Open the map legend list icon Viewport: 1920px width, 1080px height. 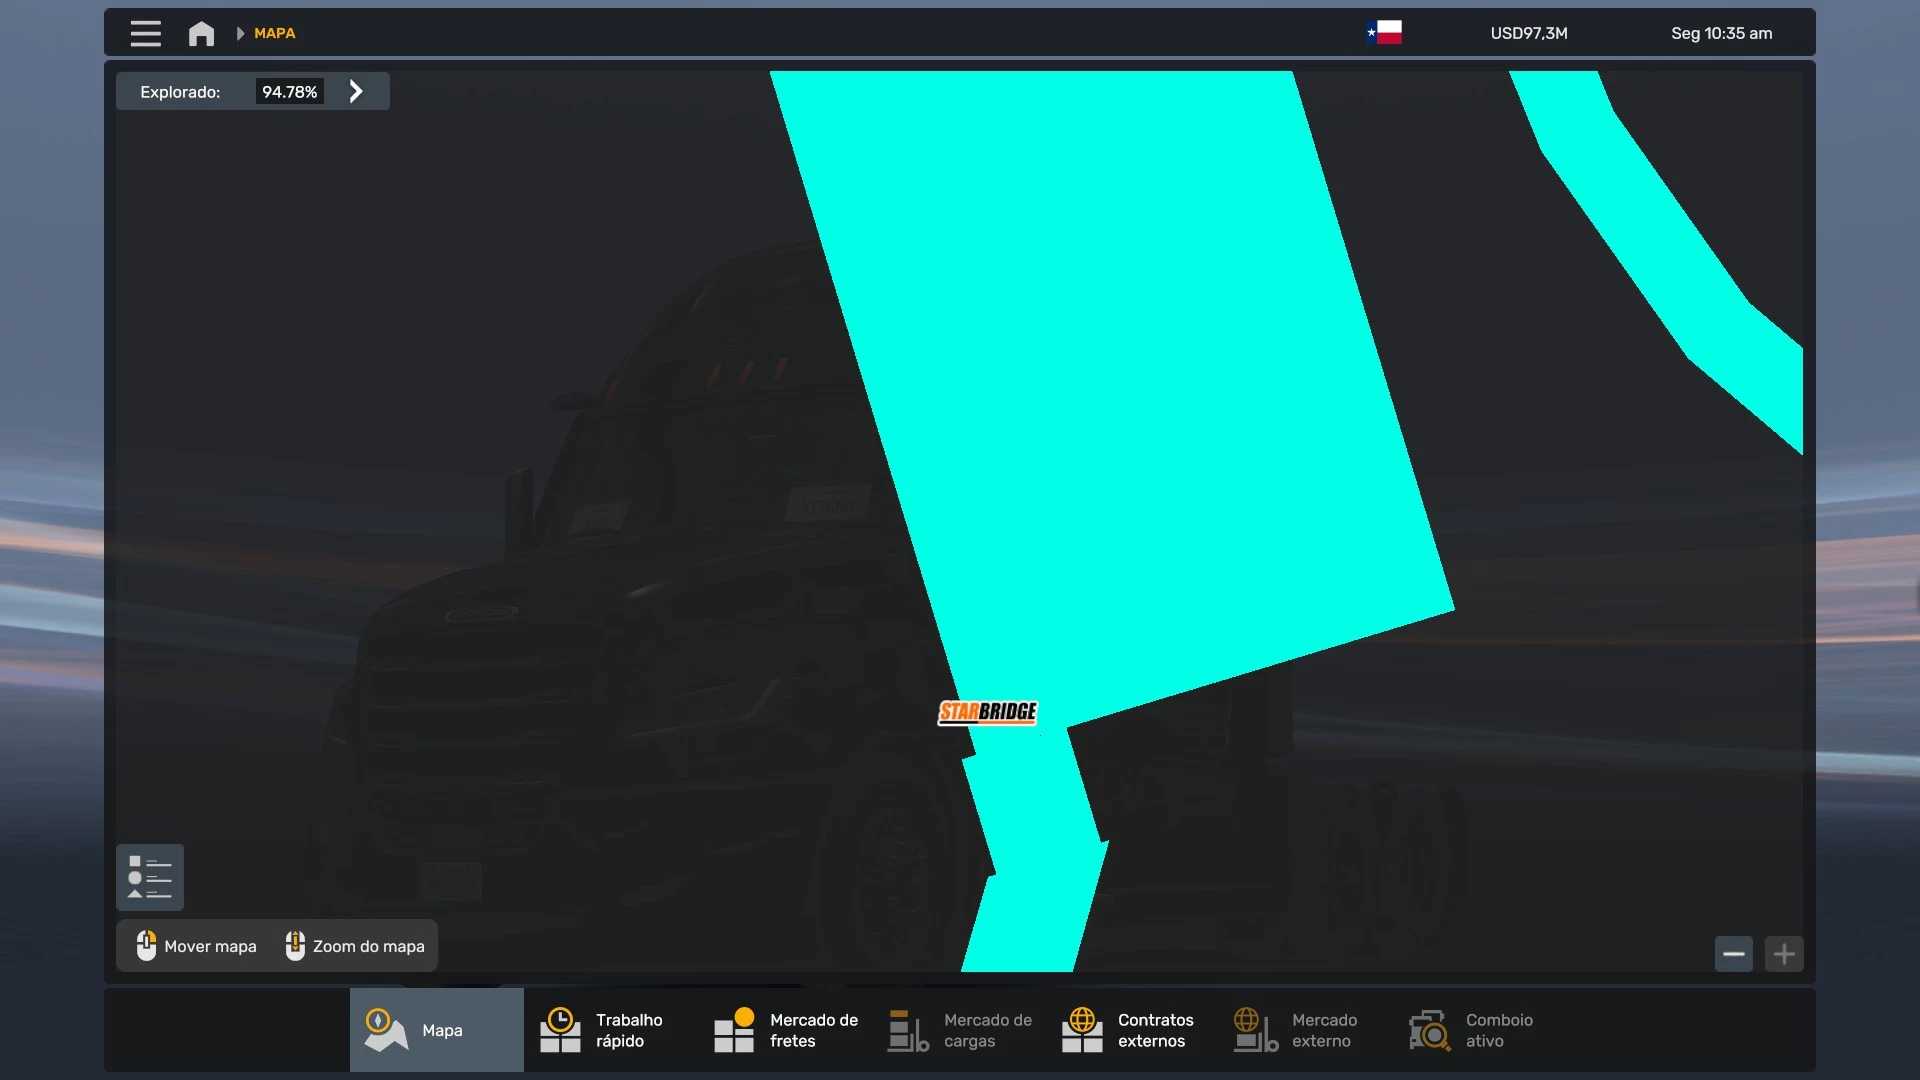tap(150, 877)
